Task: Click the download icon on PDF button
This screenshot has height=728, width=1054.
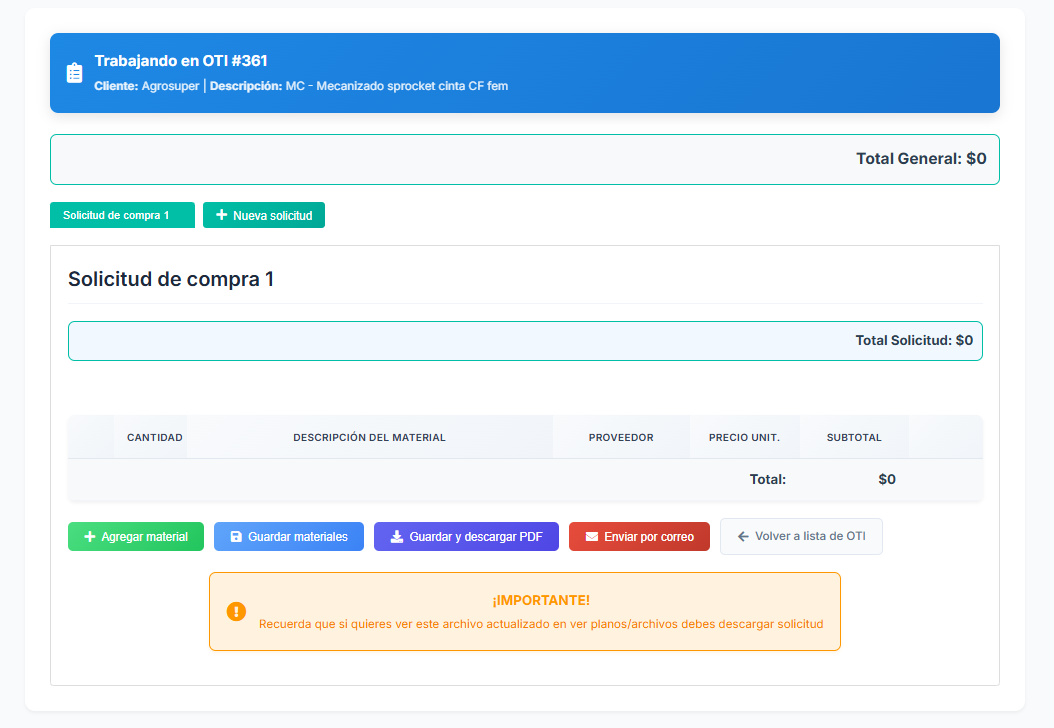Action: point(397,537)
